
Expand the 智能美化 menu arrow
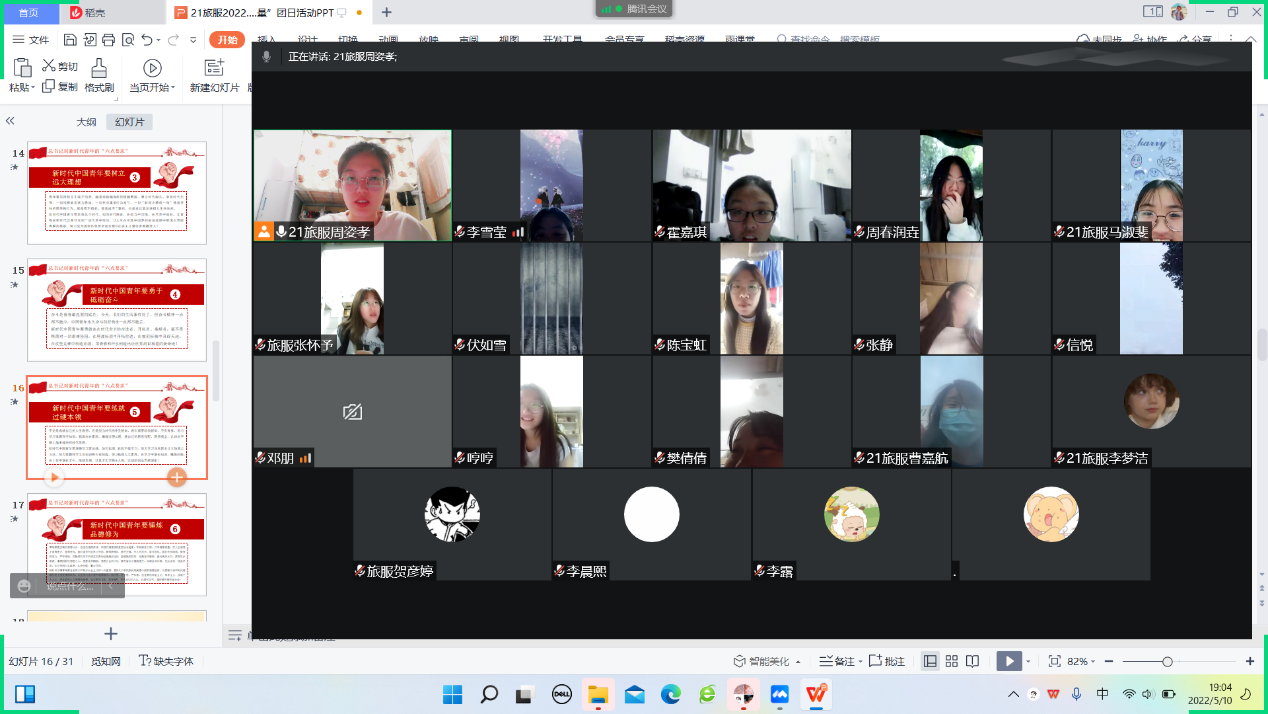coord(799,662)
